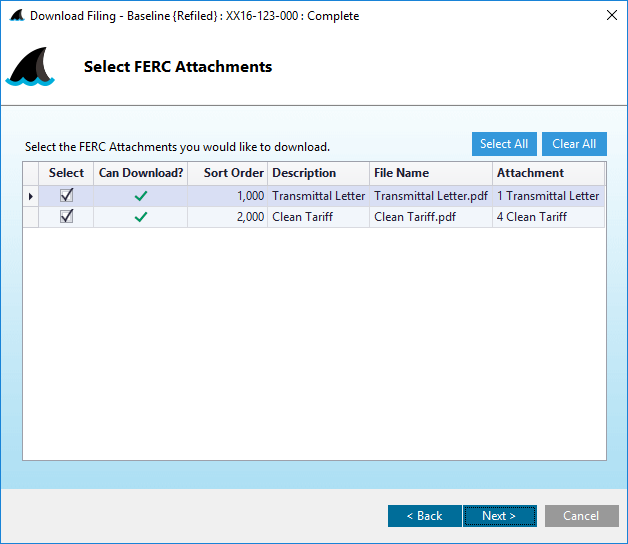Click green checkmark in Transmittal Letter row
Screen dimensions: 628x544
point(141,196)
